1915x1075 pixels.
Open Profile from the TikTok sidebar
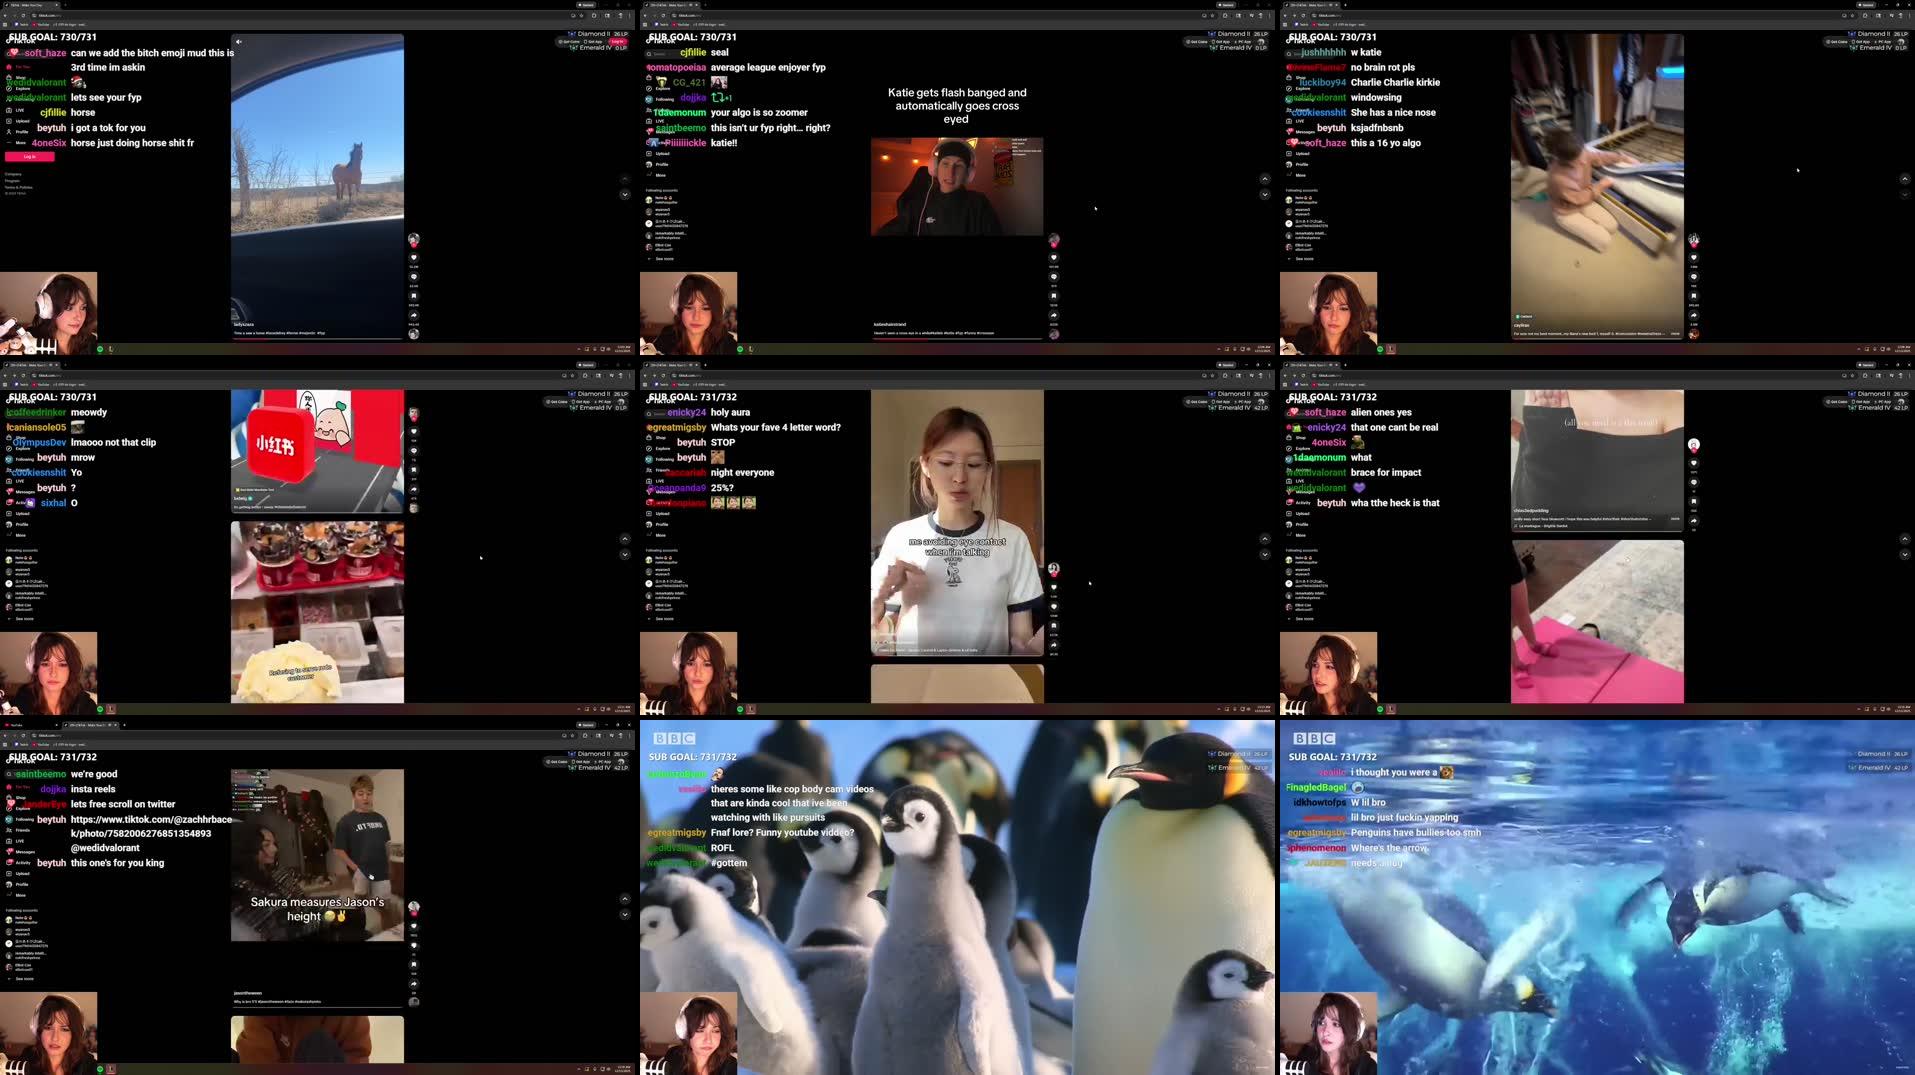click(x=21, y=132)
